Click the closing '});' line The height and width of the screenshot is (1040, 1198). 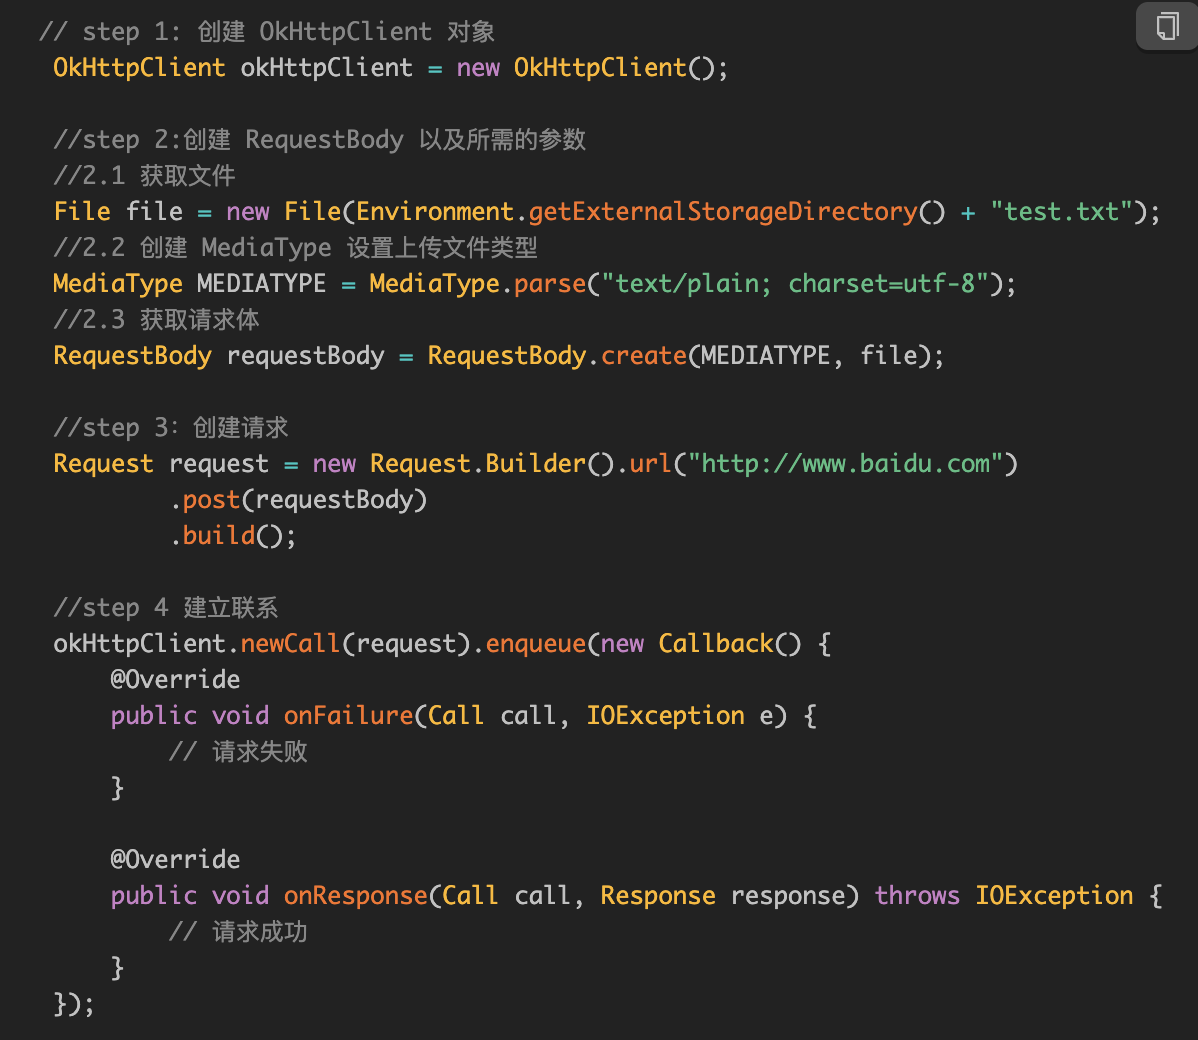coord(73,1004)
